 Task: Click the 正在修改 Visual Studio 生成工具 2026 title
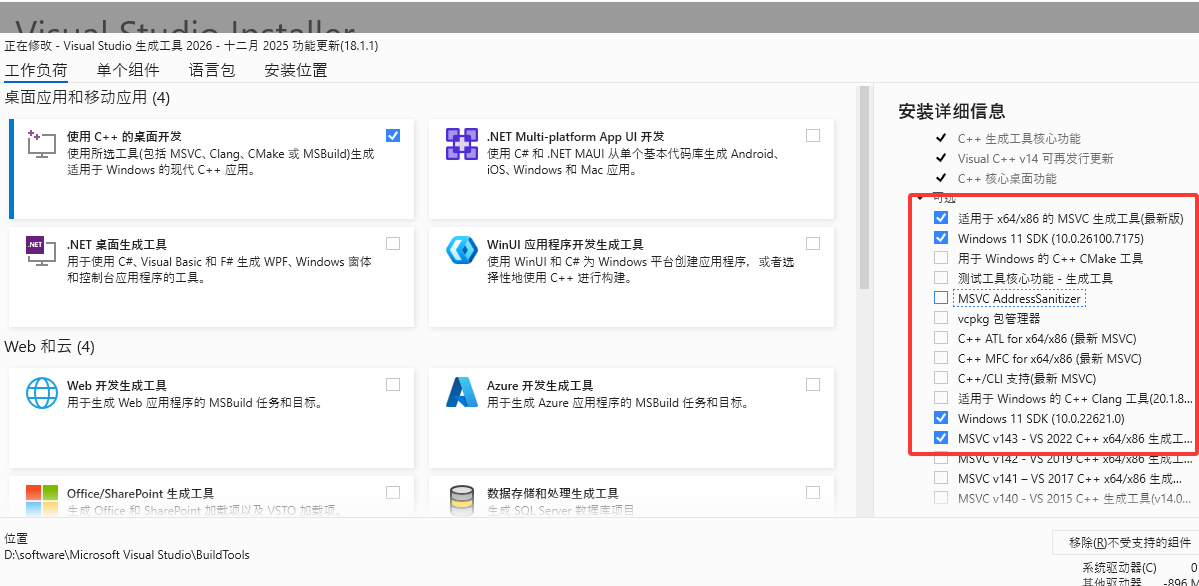[x=191, y=46]
